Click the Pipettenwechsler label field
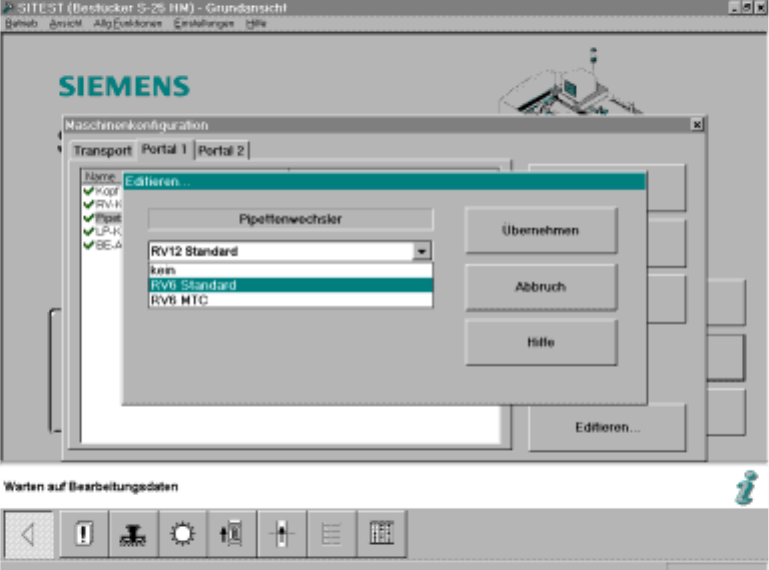Screen dimensions: 769x570 coord(290,219)
